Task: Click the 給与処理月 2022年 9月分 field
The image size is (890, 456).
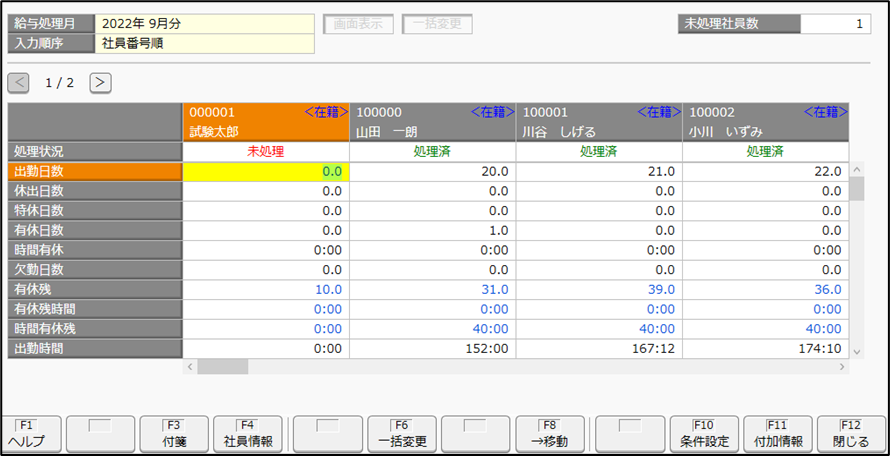Action: tap(205, 24)
